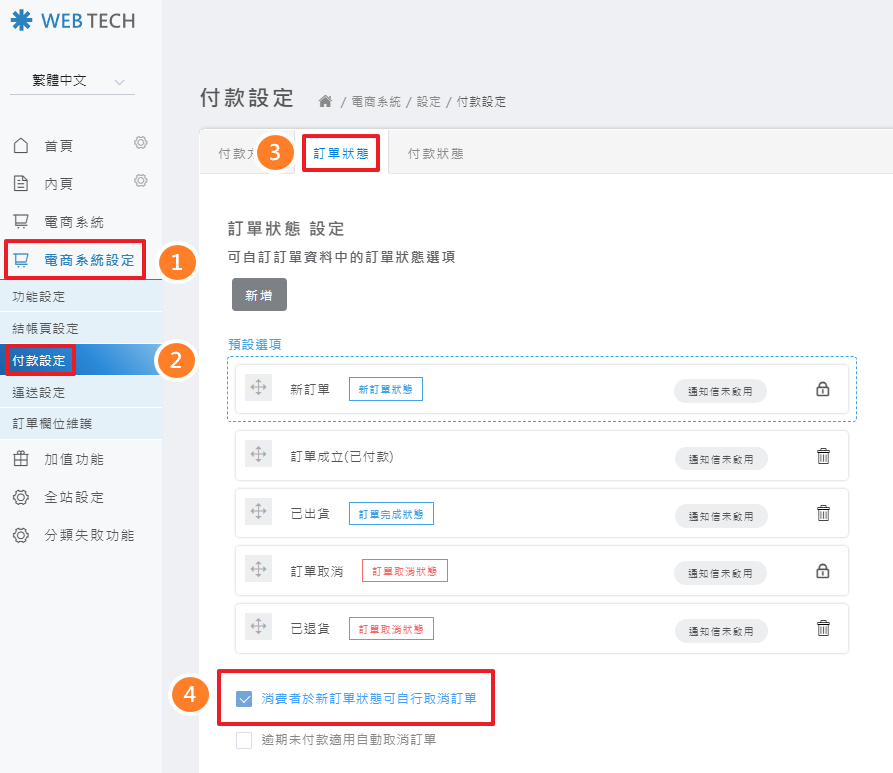Expand the 全站設定 sidebar section
Screen dimensions: 893x773
[x=73, y=497]
